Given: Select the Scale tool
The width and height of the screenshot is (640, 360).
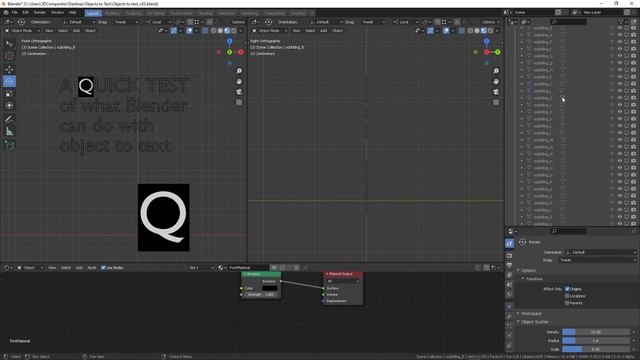Looking at the screenshot, I should point(9,93).
